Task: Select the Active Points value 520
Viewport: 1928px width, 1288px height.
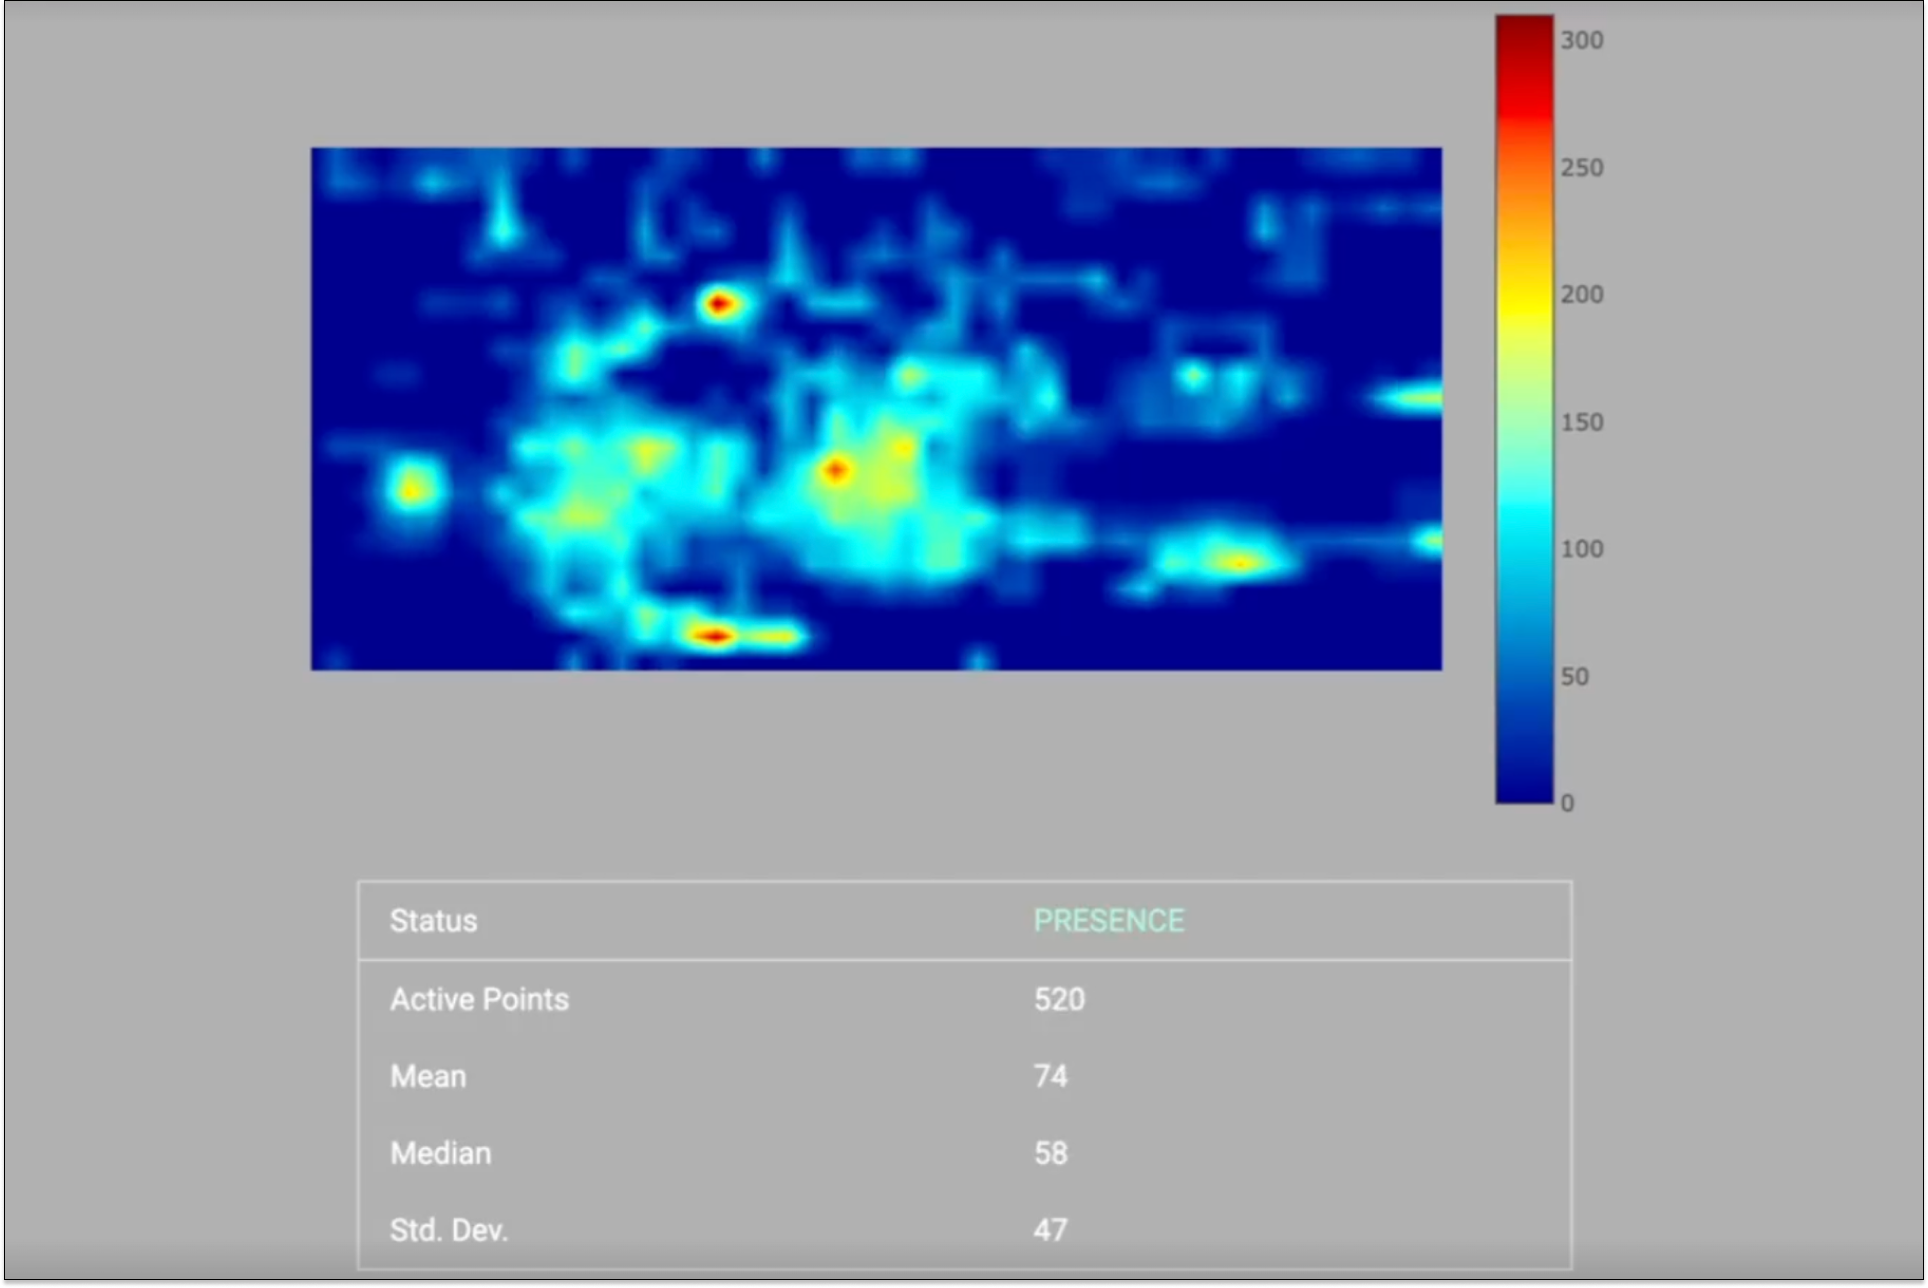Action: 1059,999
